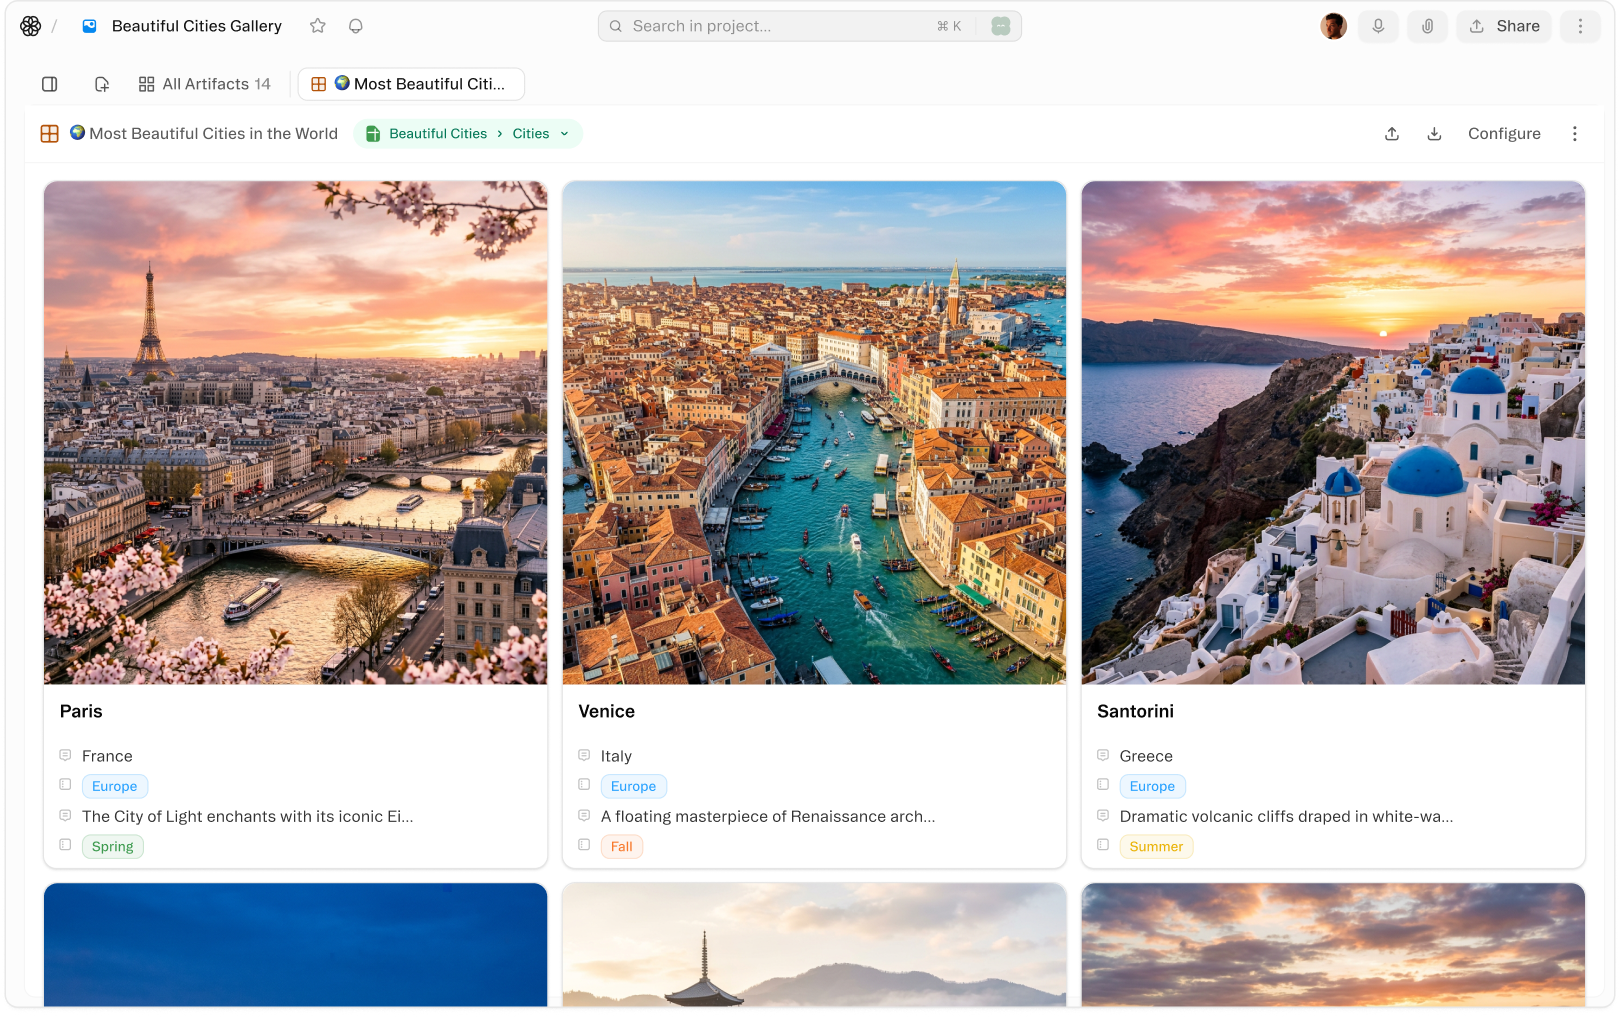Screen dimensions: 1620x1017
Task: Click the paperclip attachment icon
Action: 1427,26
